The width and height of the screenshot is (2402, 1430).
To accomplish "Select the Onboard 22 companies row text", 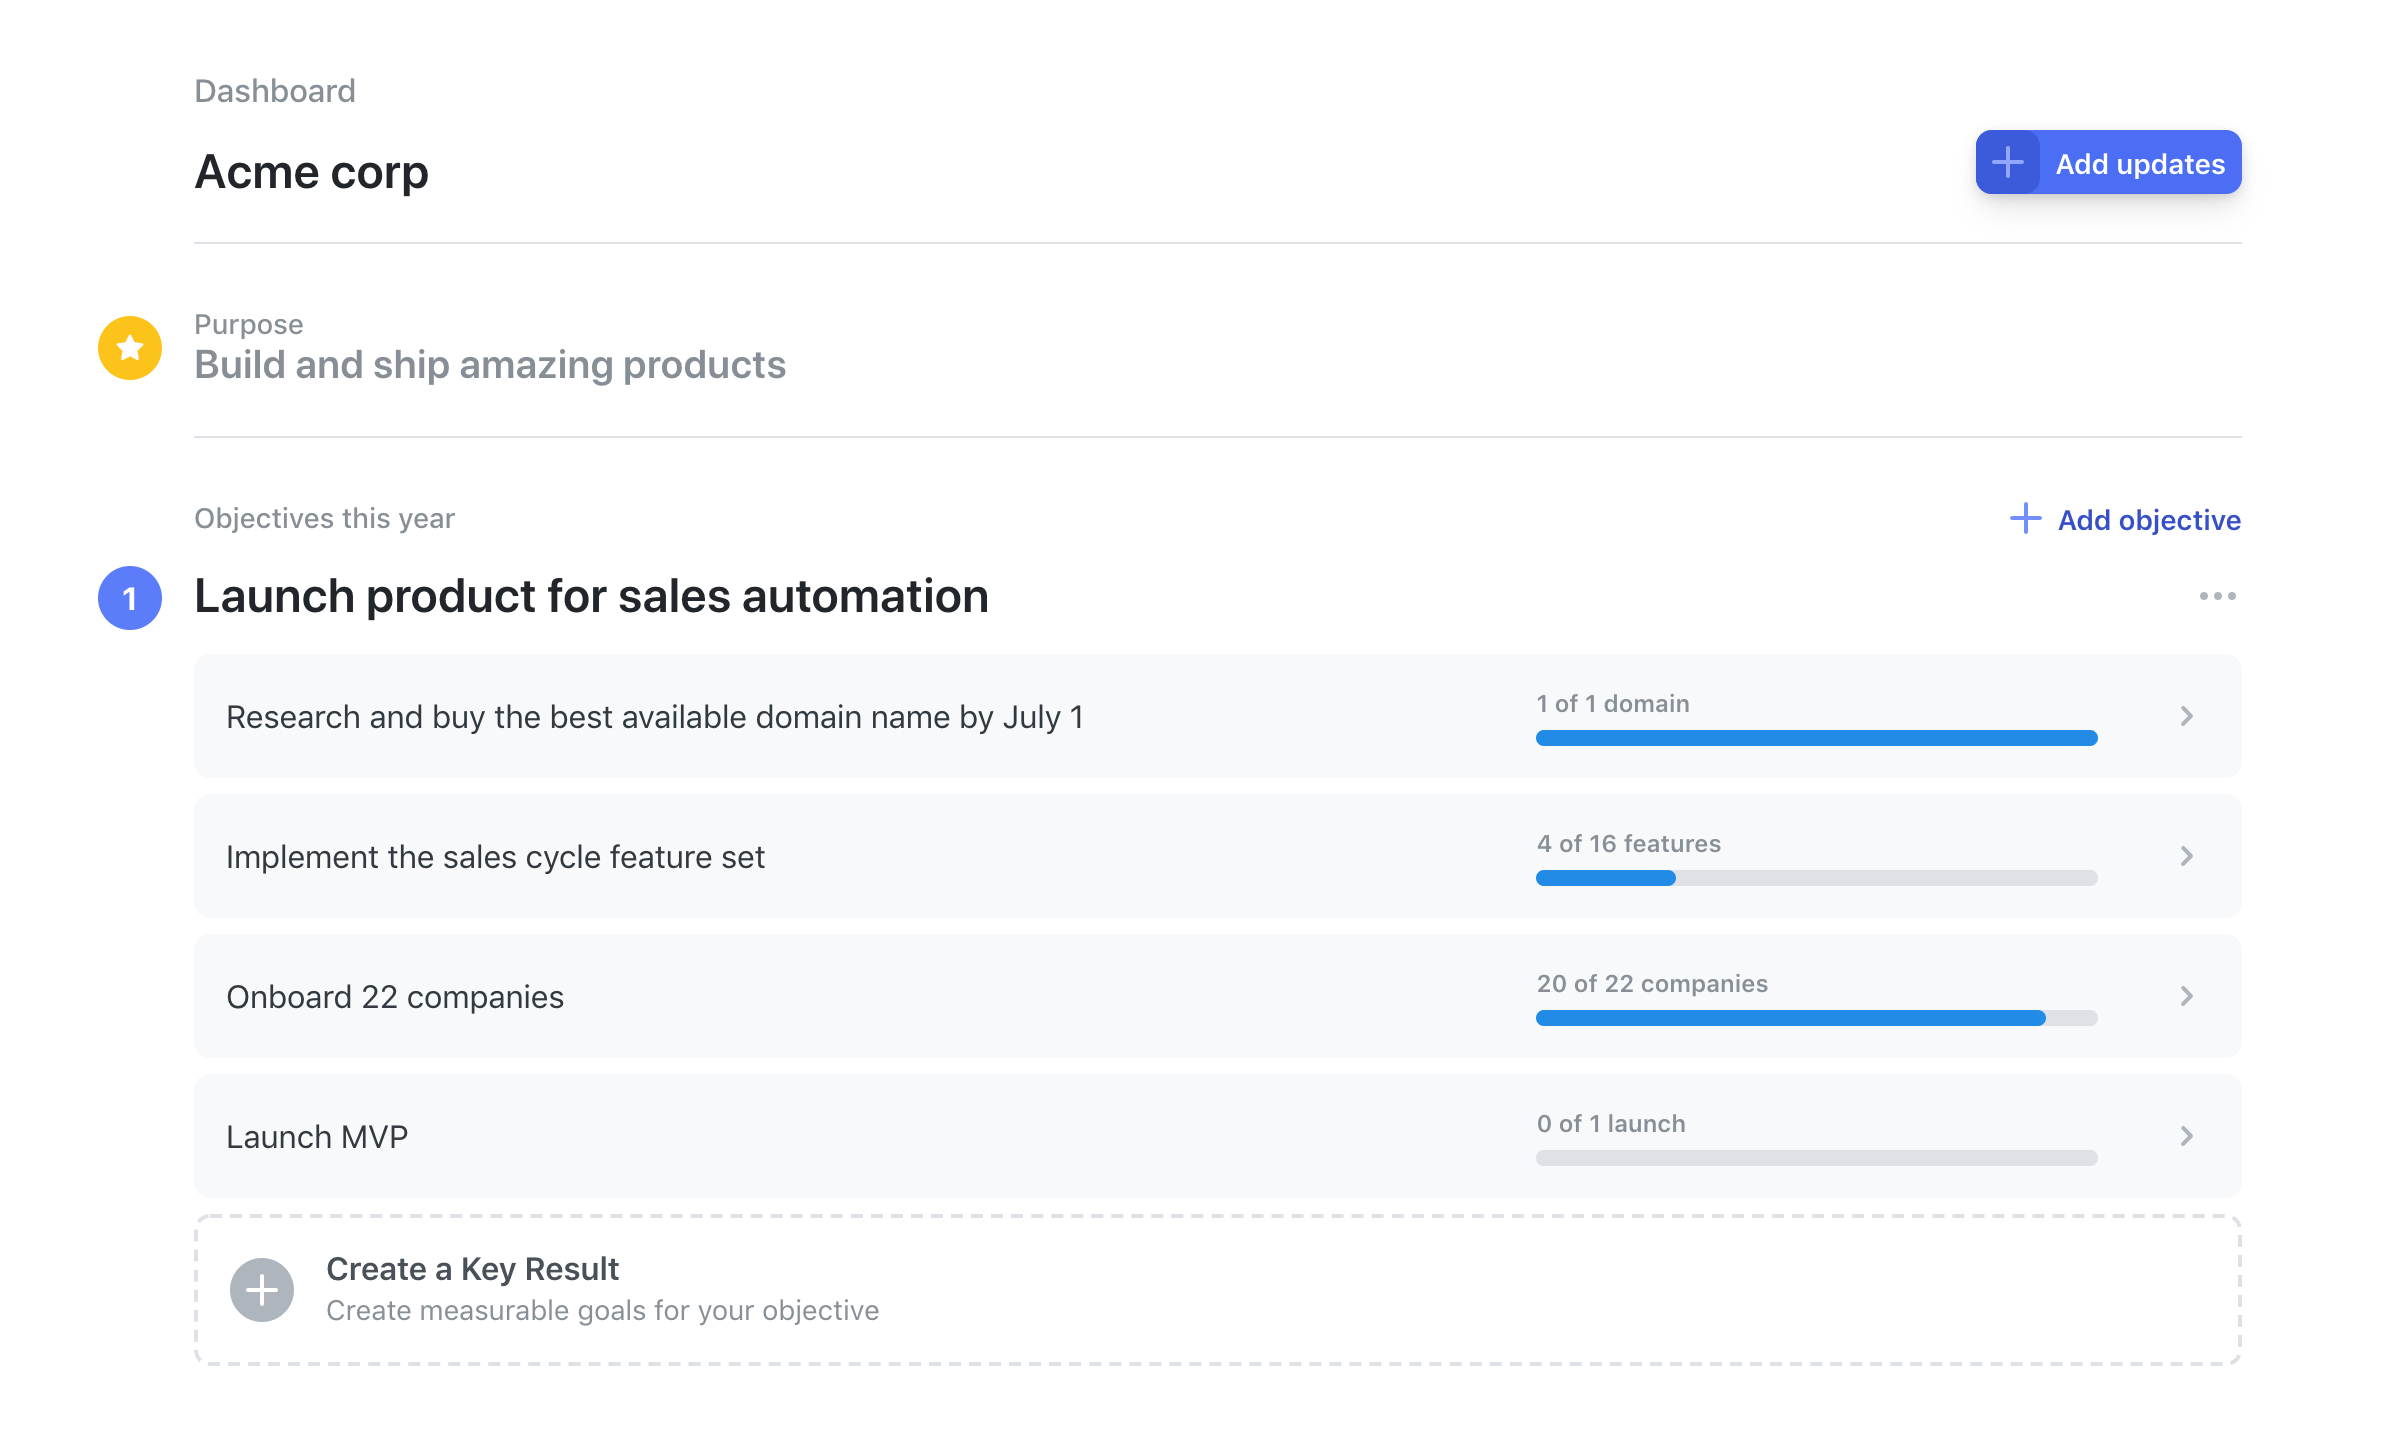I will click(395, 997).
